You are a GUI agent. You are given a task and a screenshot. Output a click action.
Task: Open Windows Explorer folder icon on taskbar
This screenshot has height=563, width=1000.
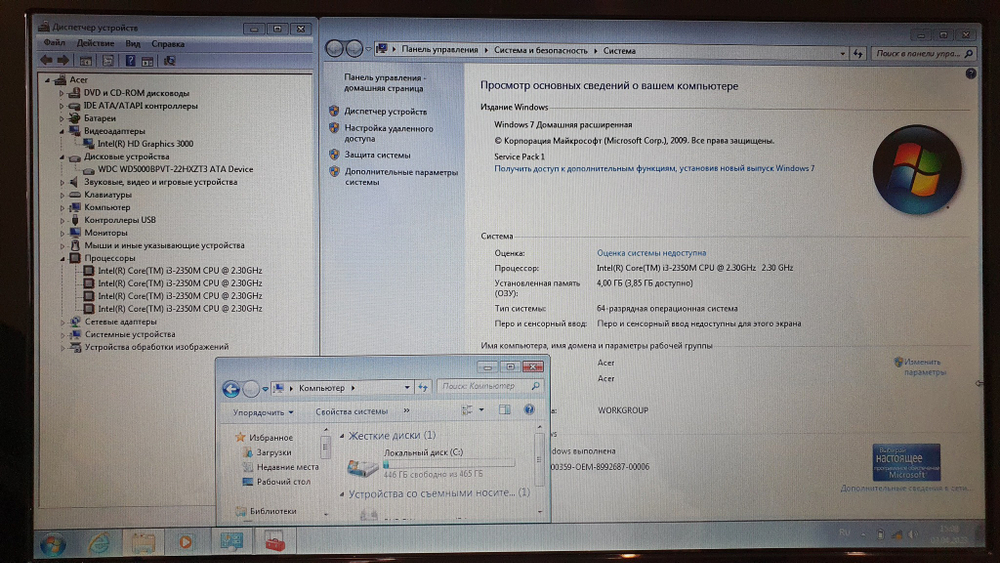[x=143, y=543]
